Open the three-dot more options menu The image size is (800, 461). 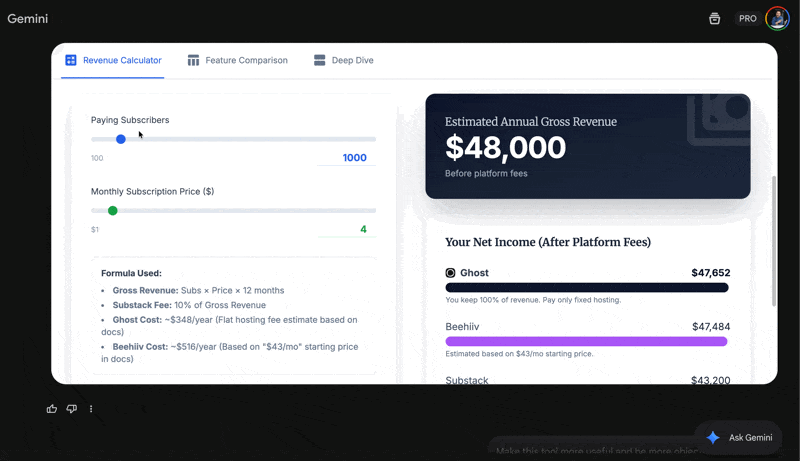91,409
